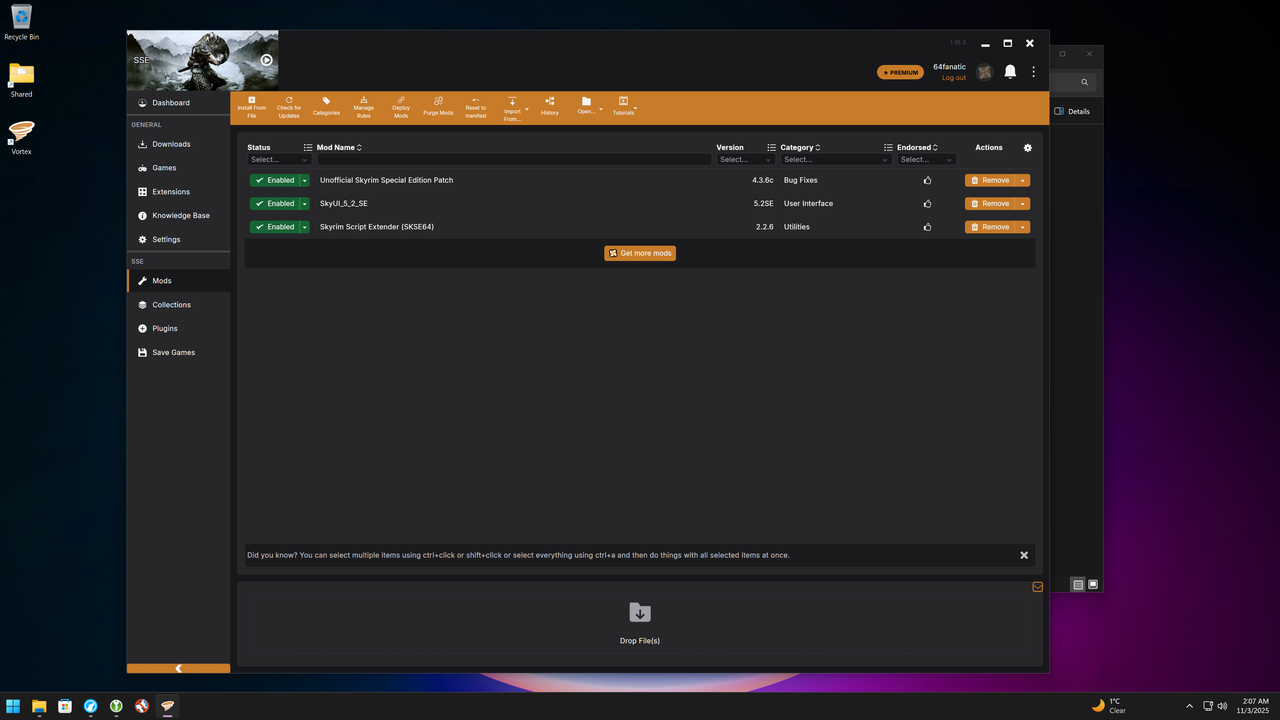Viewport: 1280px width, 720px height.
Task: Click the Drop File(s) area
Action: (x=640, y=624)
